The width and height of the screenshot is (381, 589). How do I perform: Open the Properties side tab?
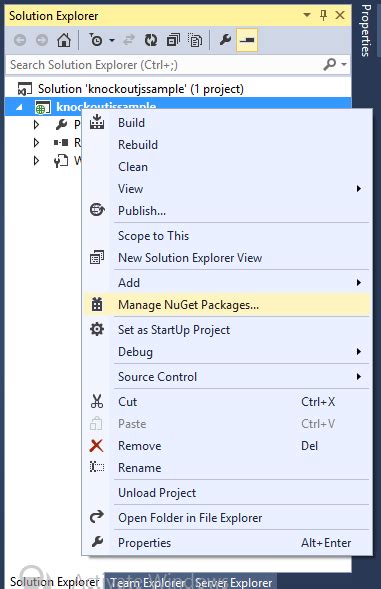click(365, 30)
